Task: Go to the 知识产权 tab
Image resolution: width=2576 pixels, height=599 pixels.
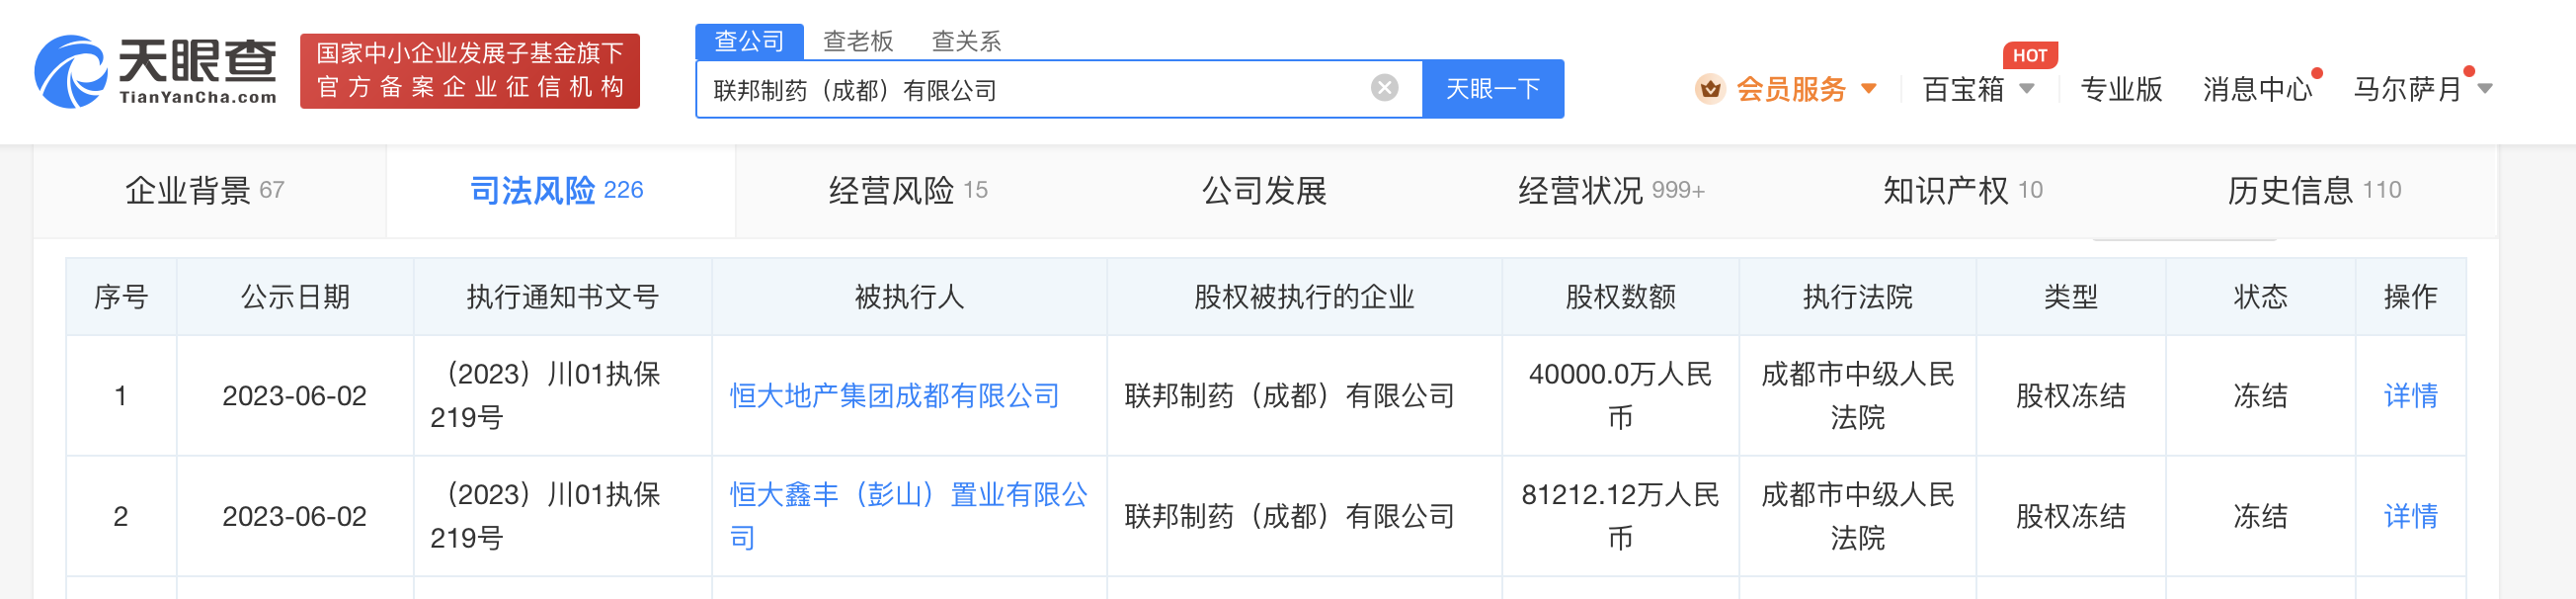Action: [1962, 190]
